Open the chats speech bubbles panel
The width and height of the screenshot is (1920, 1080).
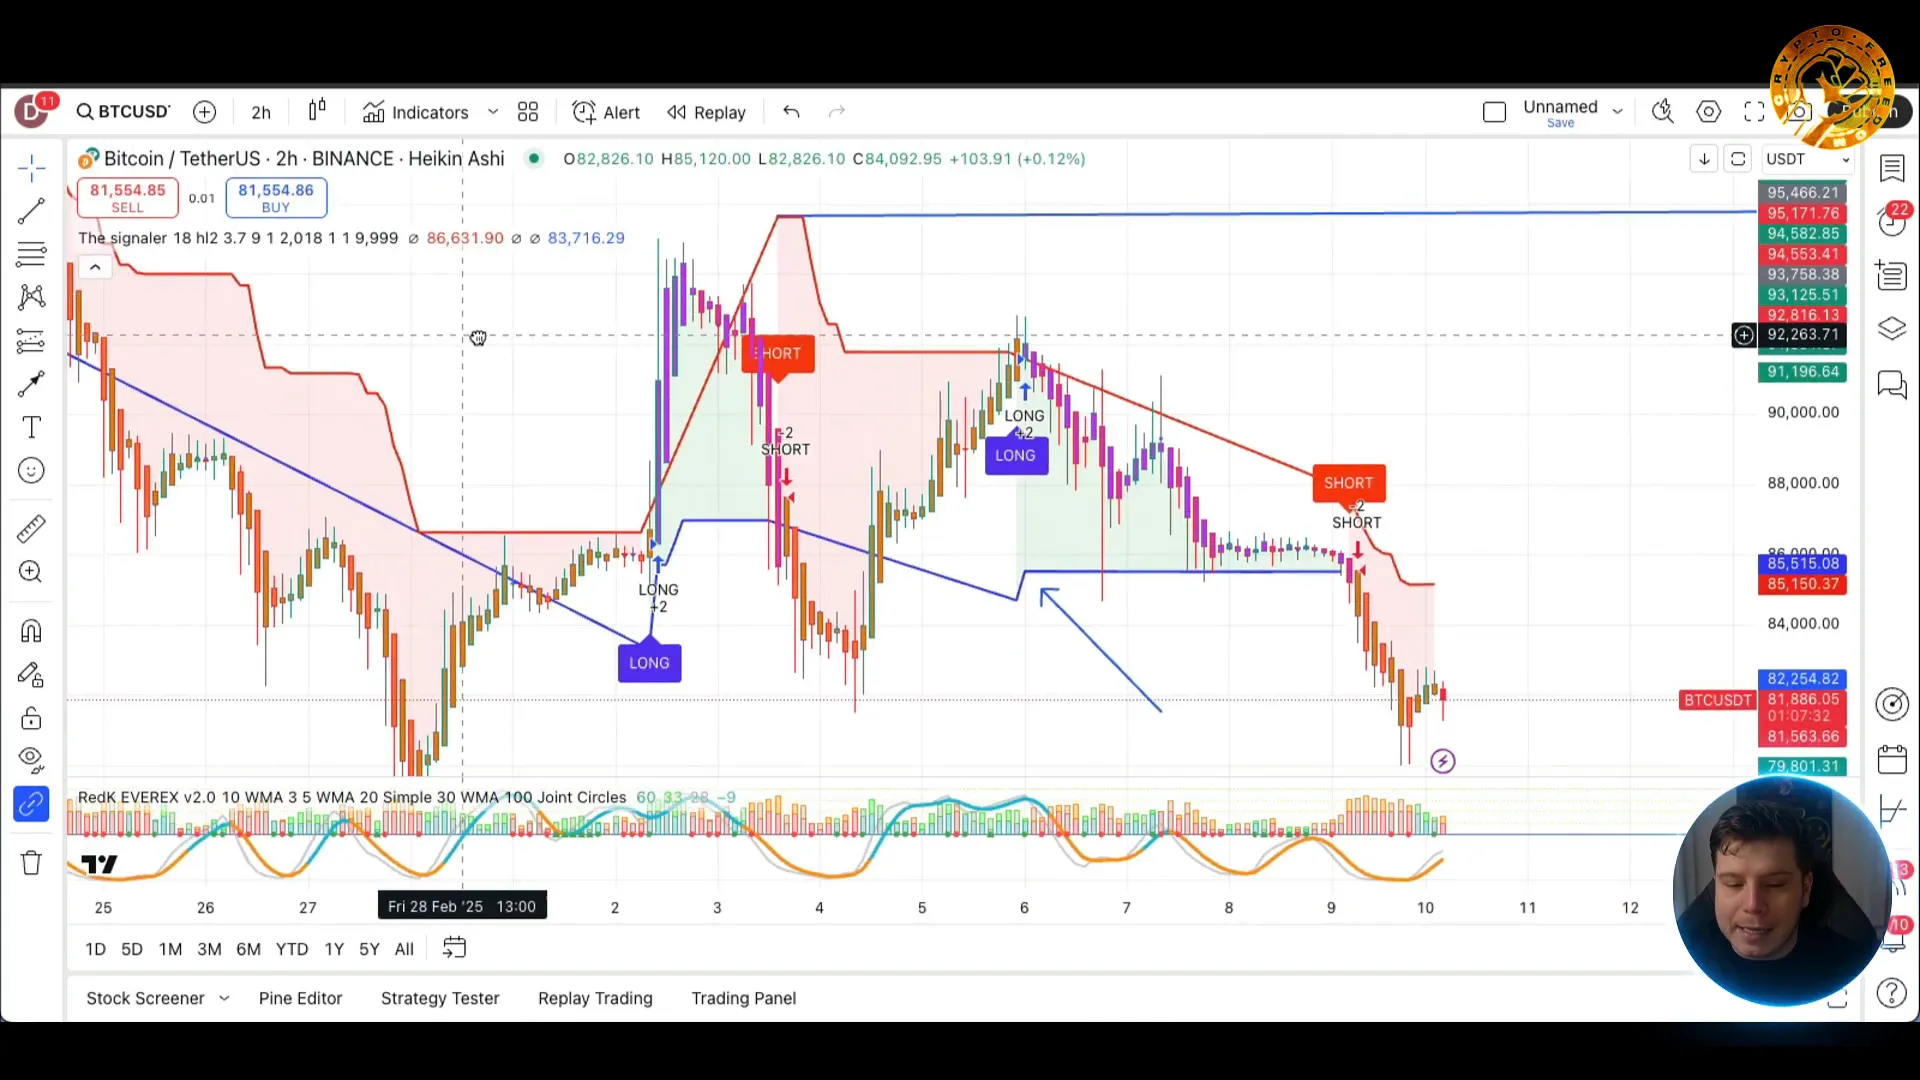pos(1892,384)
